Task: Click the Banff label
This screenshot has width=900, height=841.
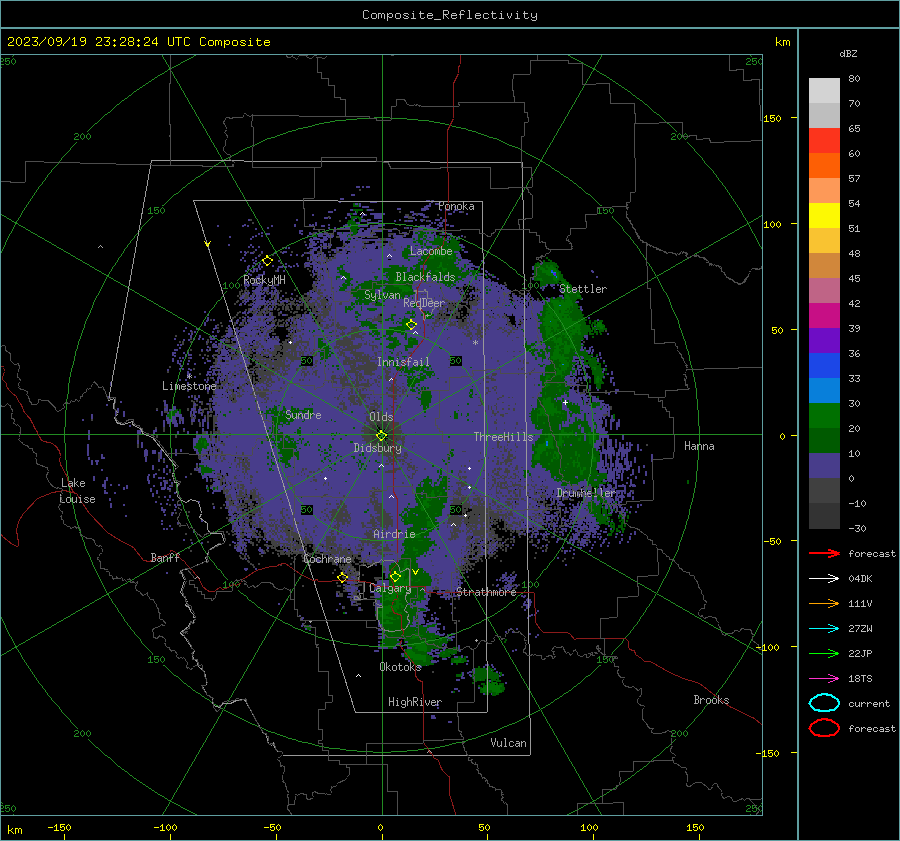Action: 165,557
